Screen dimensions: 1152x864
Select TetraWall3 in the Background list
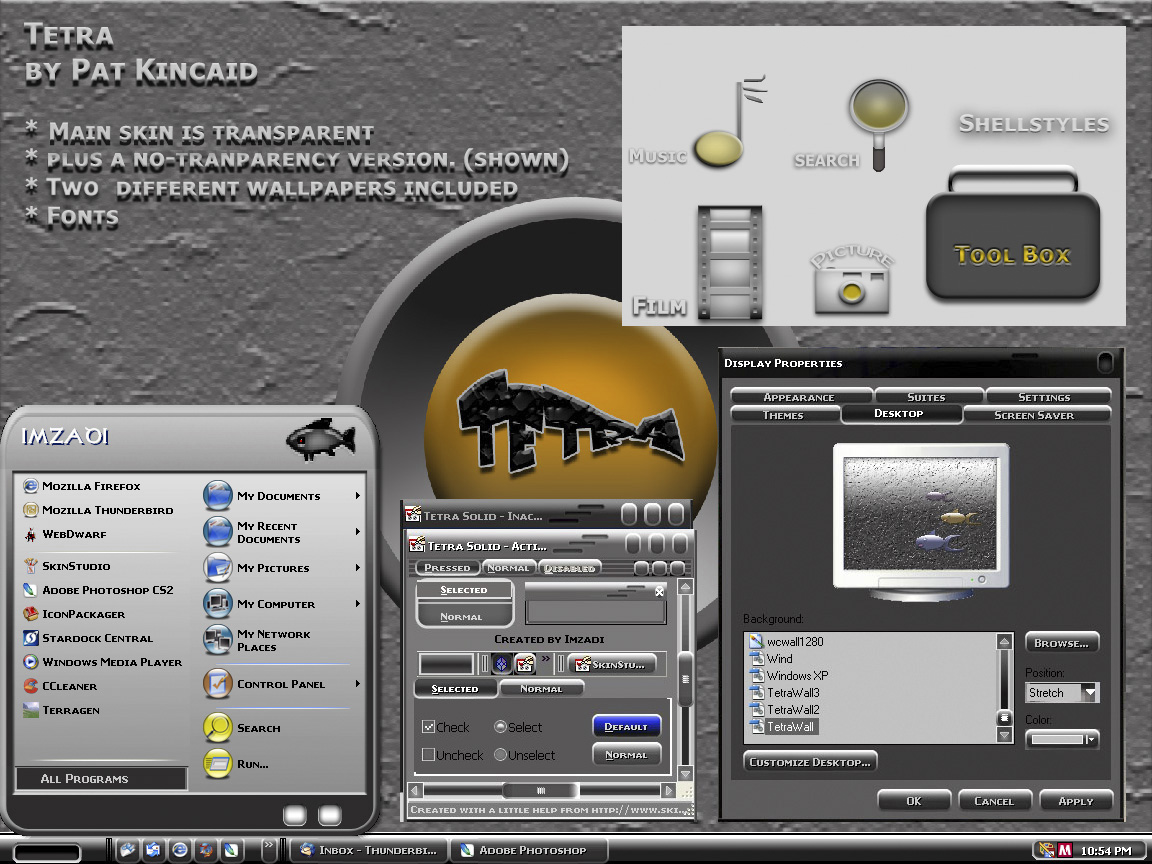(x=785, y=693)
